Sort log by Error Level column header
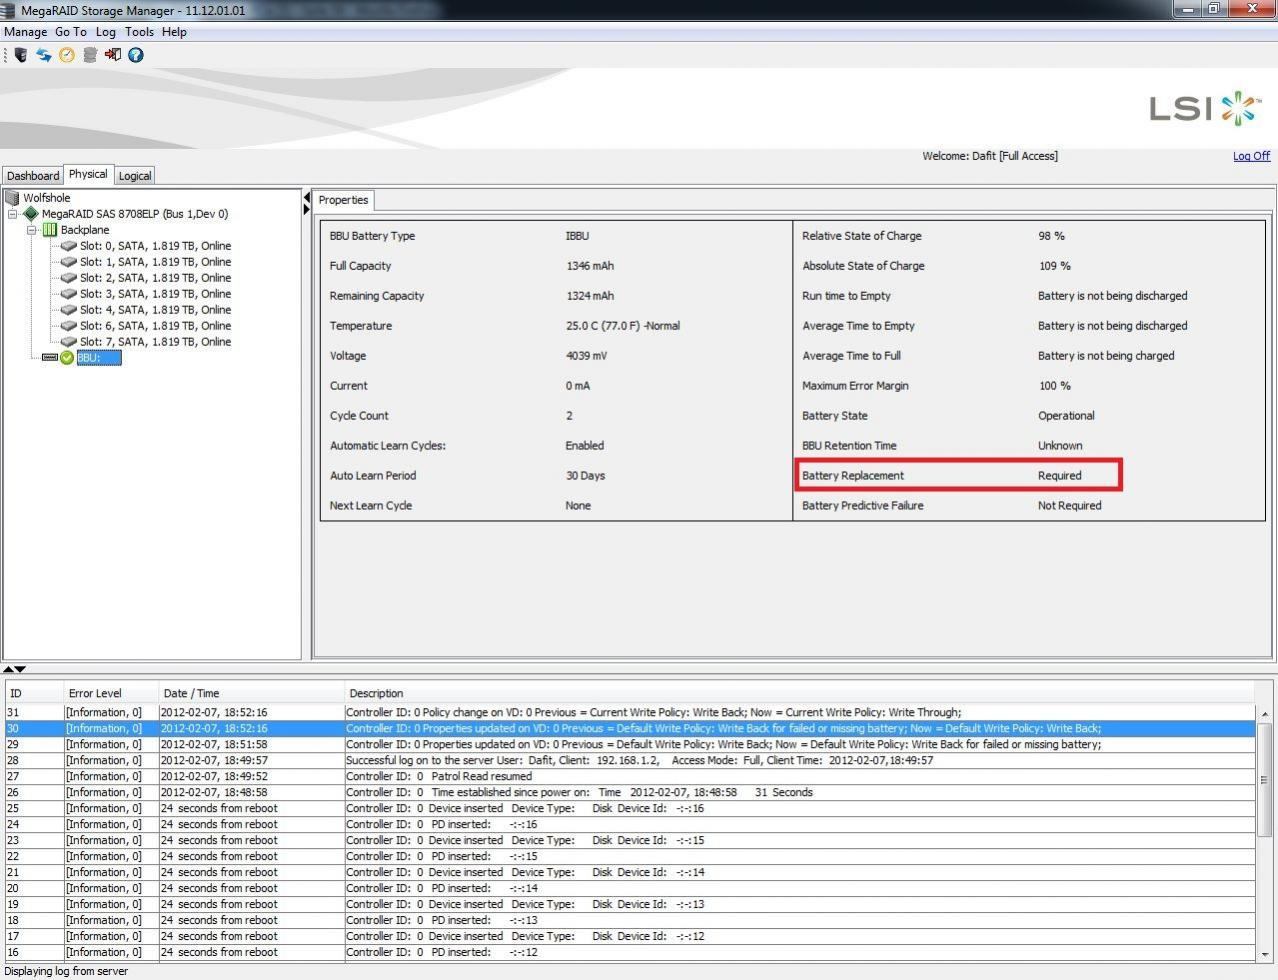Viewport: 1278px width, 980px height. click(x=110, y=693)
